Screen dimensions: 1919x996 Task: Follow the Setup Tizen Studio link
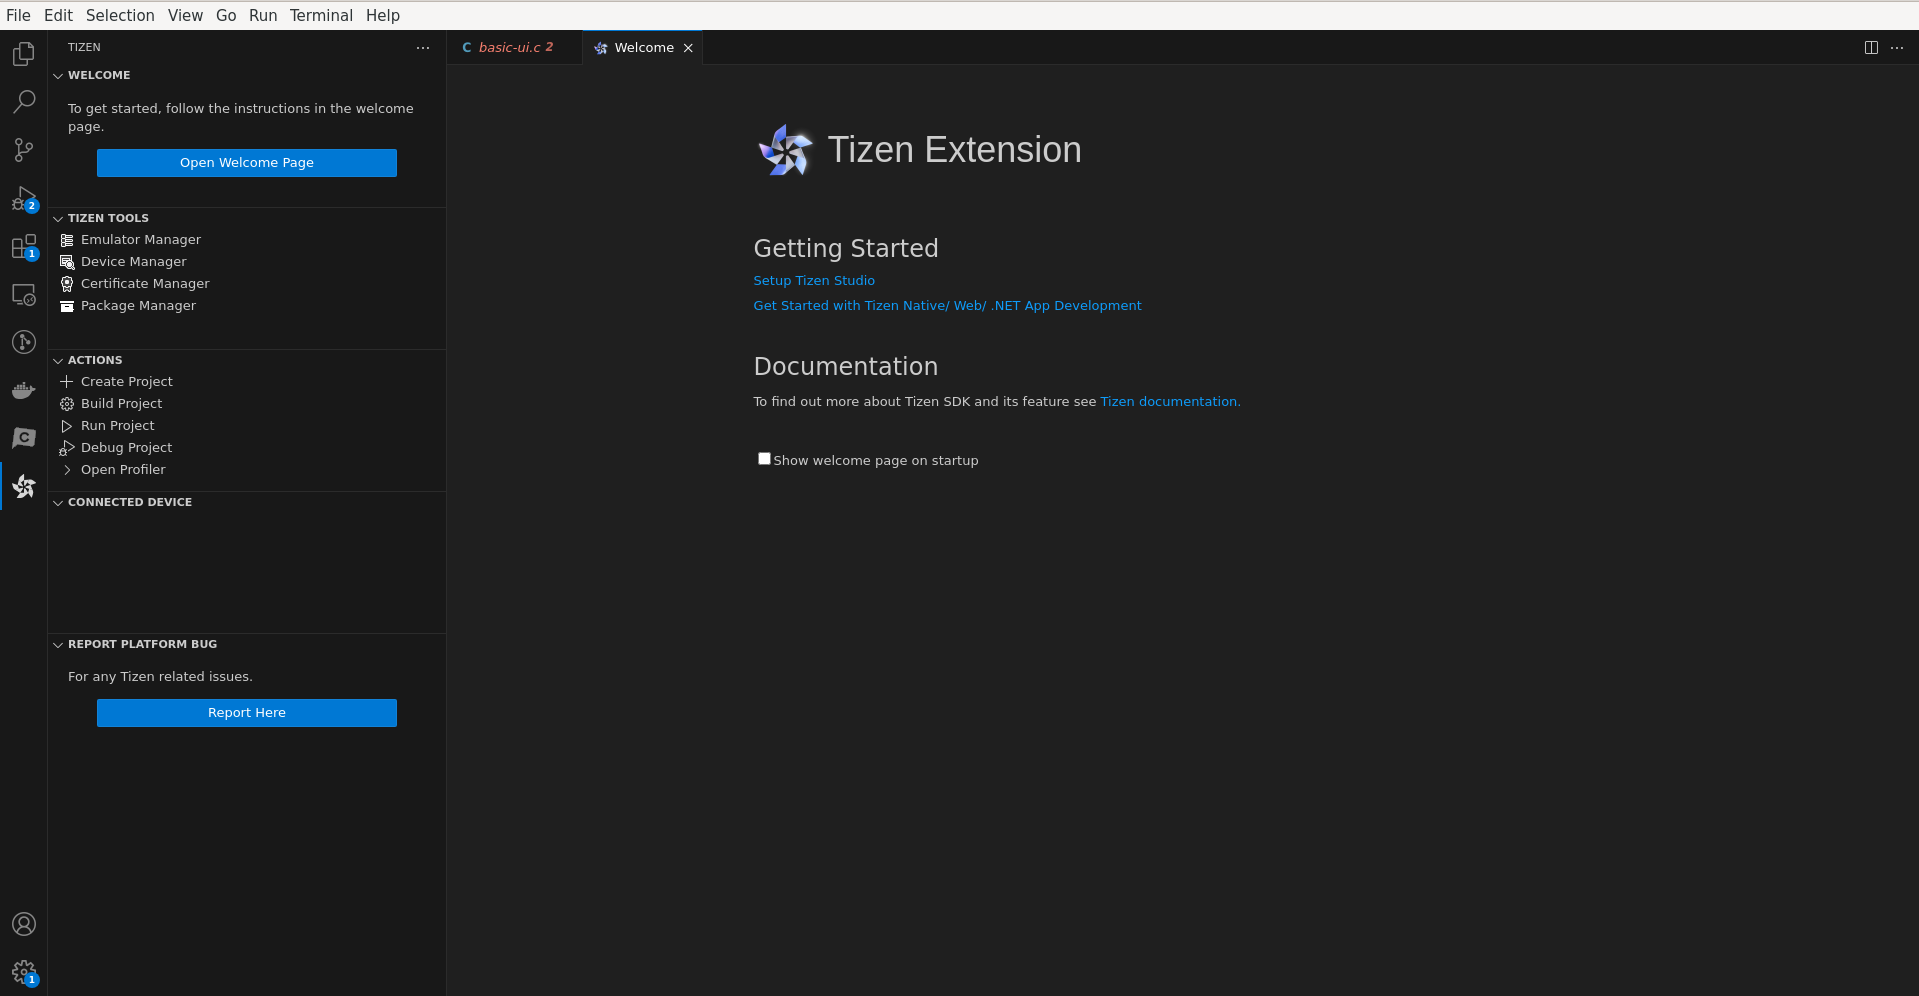click(813, 280)
